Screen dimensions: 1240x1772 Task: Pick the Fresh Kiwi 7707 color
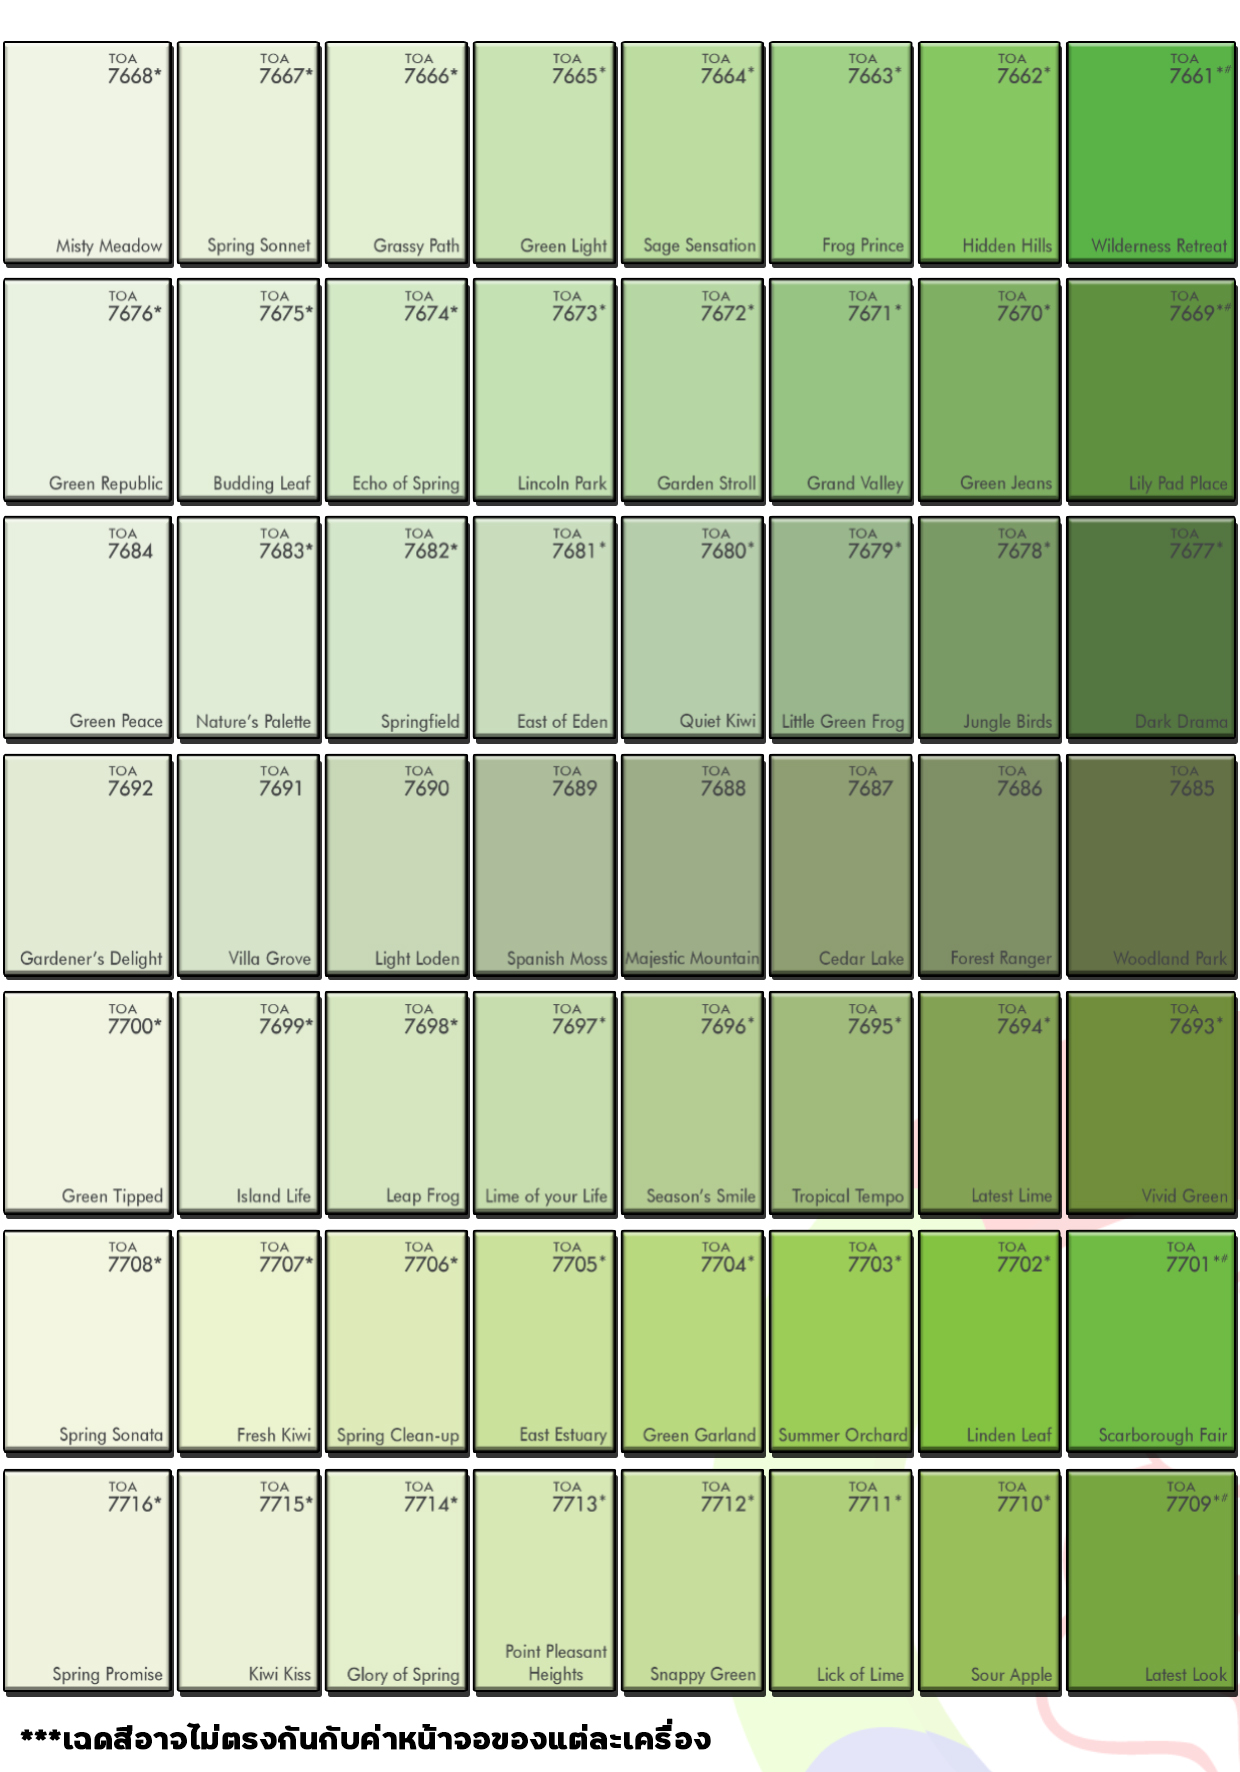[x=248, y=1342]
